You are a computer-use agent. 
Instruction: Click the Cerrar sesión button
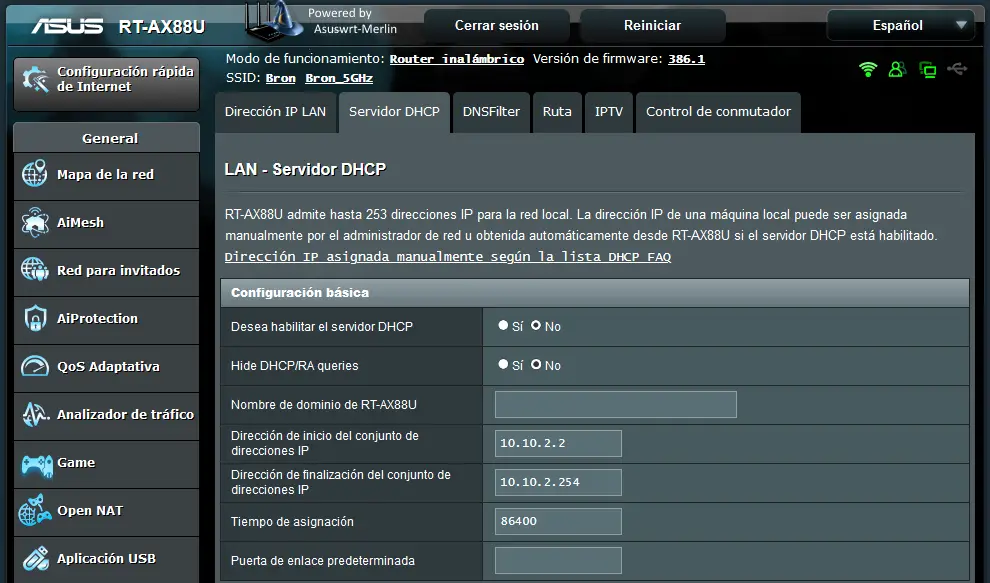coord(497,25)
